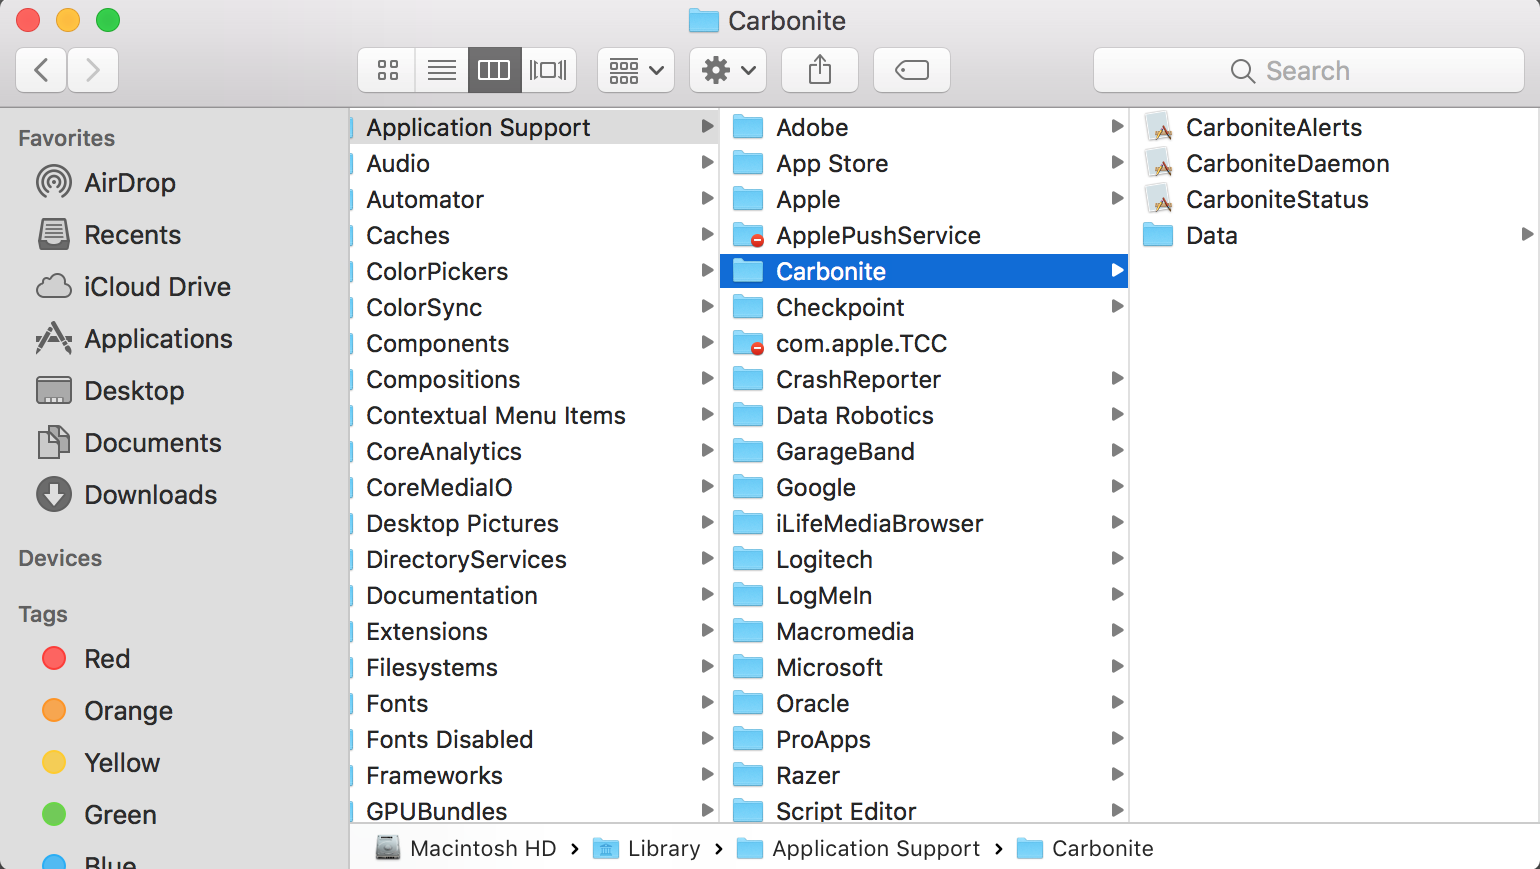The height and width of the screenshot is (869, 1540).
Task: Switch to list view
Action: click(441, 70)
